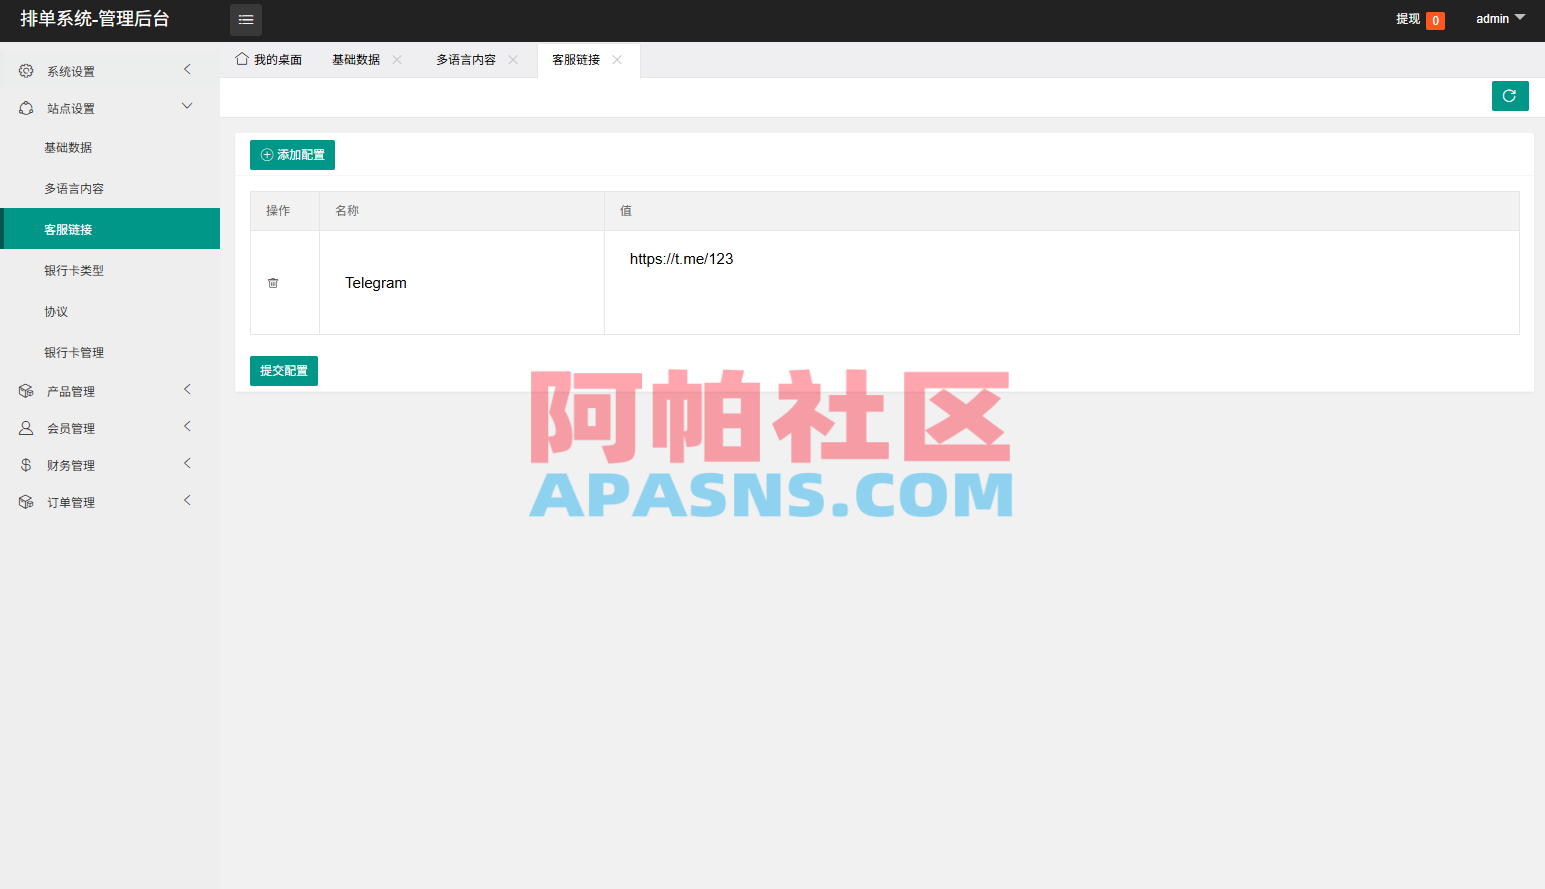Click the 产品管理 cube icon
This screenshot has height=889, width=1545.
[26, 391]
